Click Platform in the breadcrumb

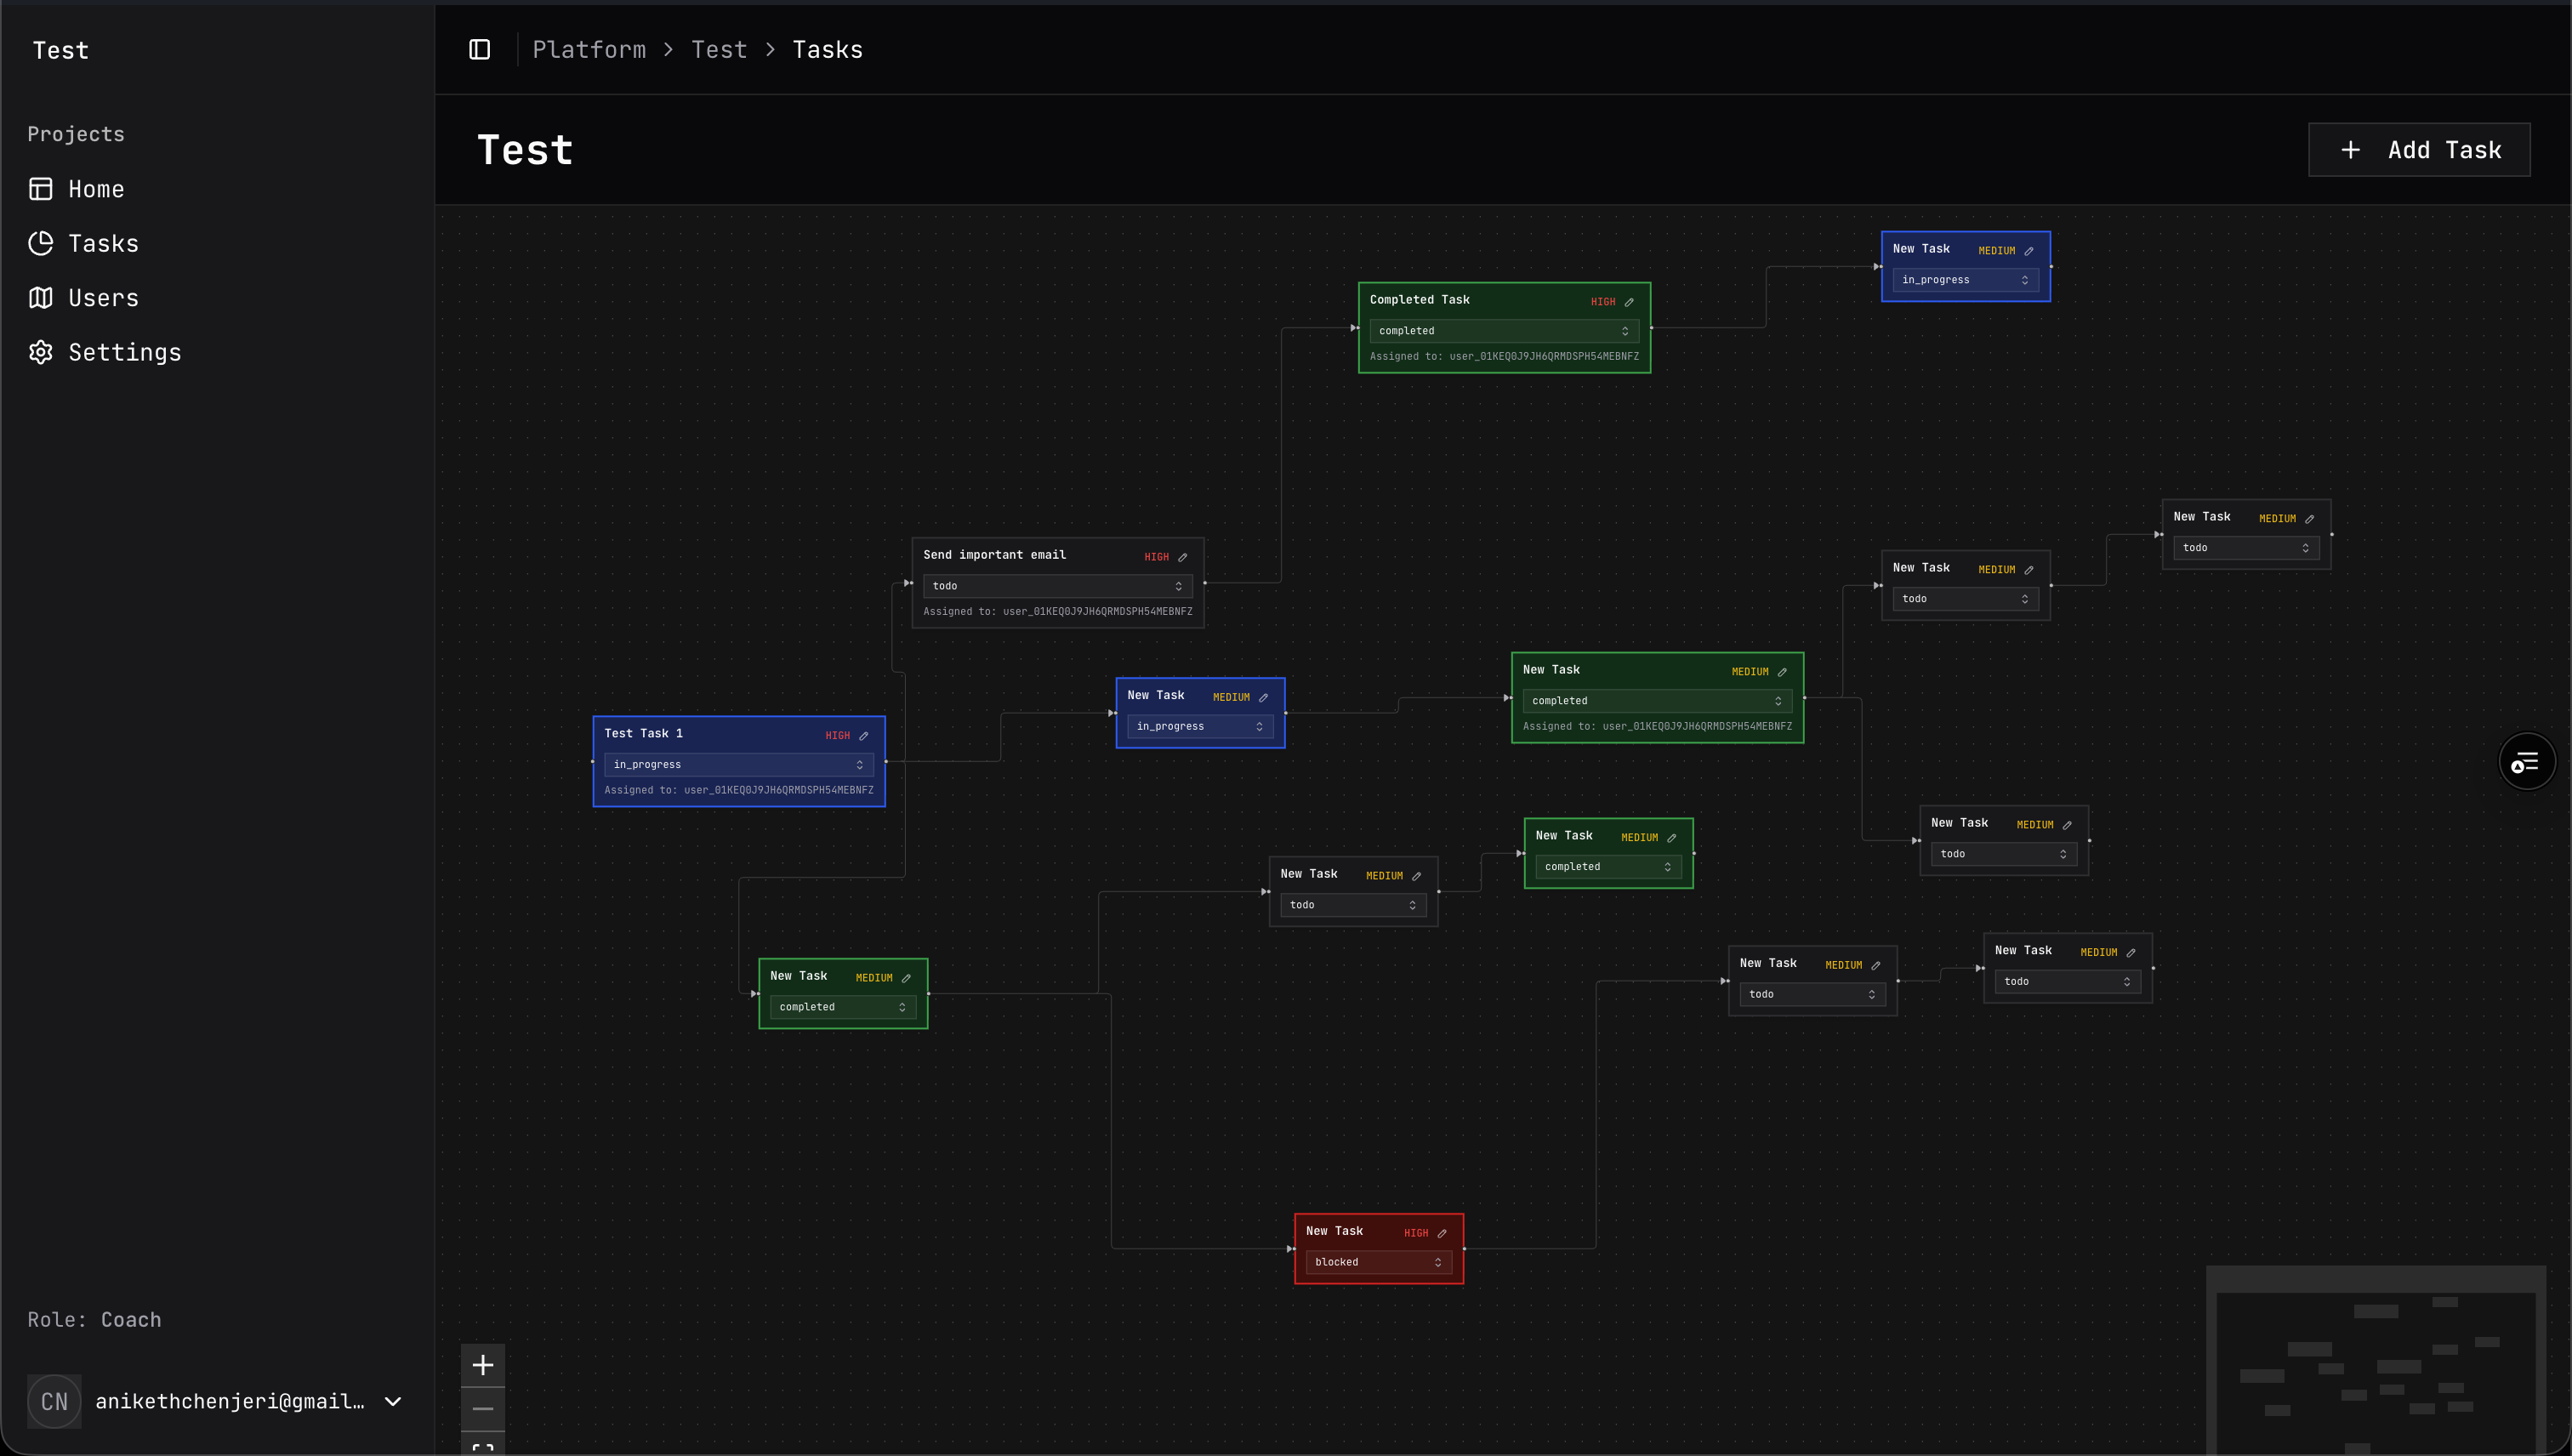[x=589, y=50]
